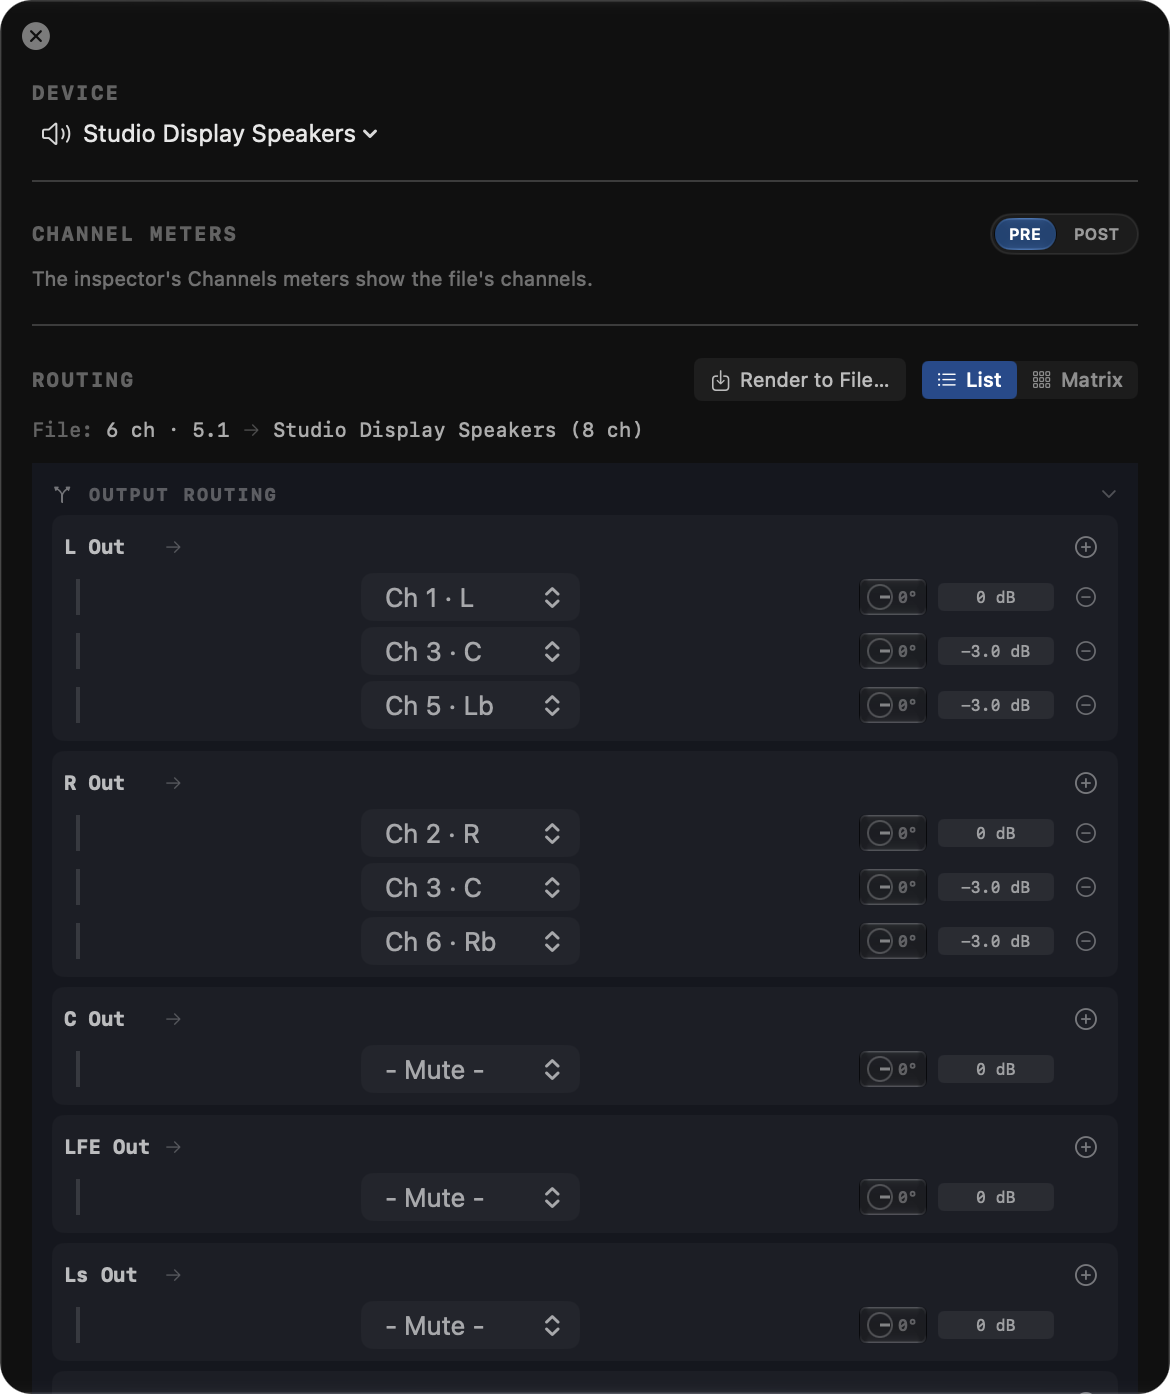This screenshot has height=1394, width=1170.
Task: Open the Ch 1 · L source dropdown
Action: click(470, 598)
